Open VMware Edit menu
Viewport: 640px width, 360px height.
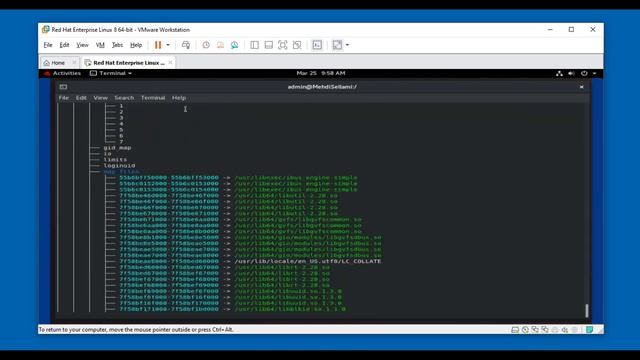pos(64,45)
